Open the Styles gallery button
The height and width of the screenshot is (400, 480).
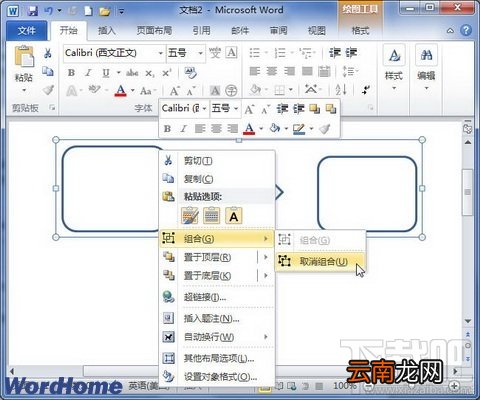tap(394, 69)
